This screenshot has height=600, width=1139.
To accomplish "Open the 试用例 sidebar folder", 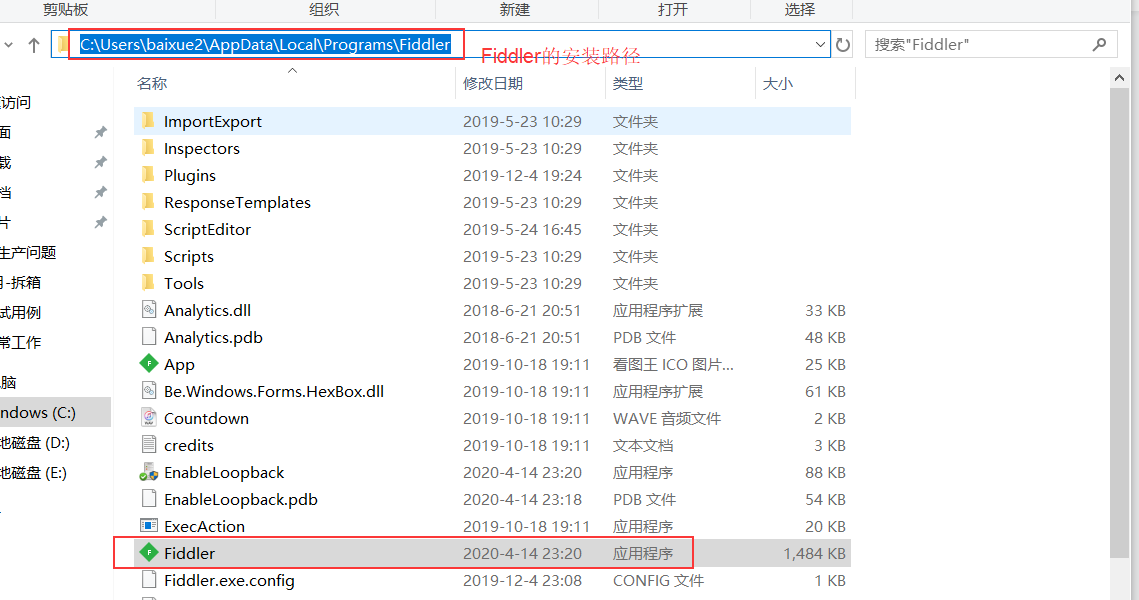I will 20,312.
